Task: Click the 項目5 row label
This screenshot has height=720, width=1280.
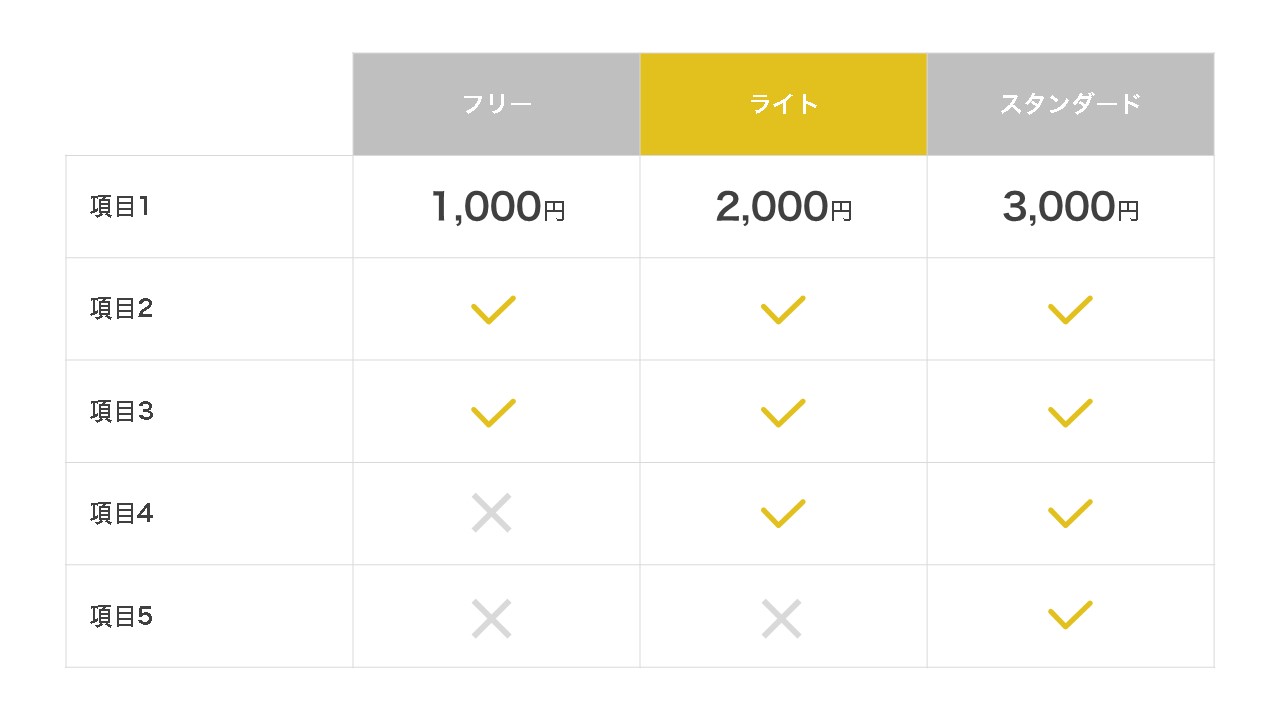Action: click(121, 616)
